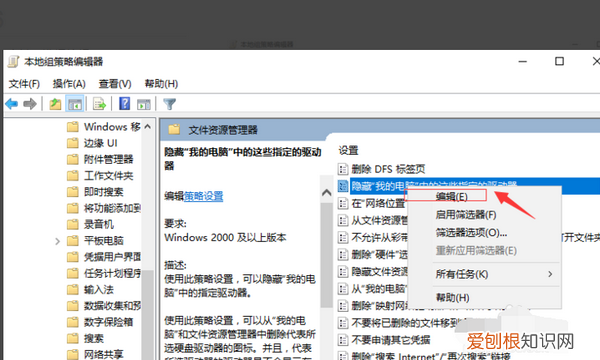Select the 任务计划程序 tree folder

click(112, 273)
